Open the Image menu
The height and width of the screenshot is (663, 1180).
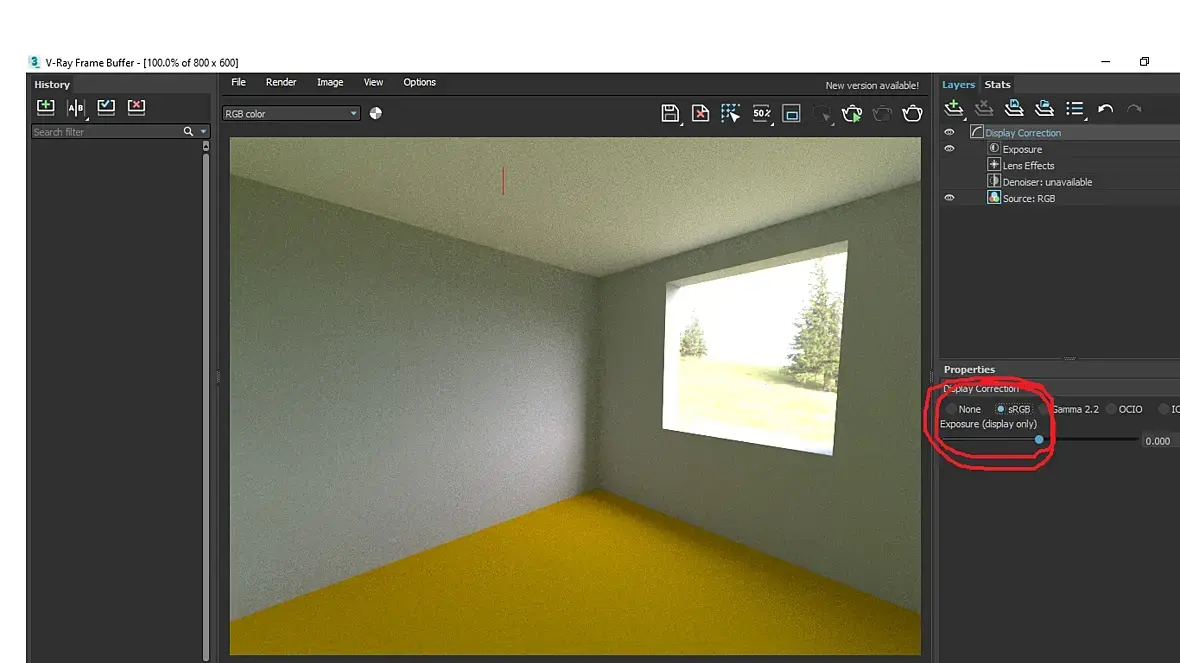click(330, 82)
